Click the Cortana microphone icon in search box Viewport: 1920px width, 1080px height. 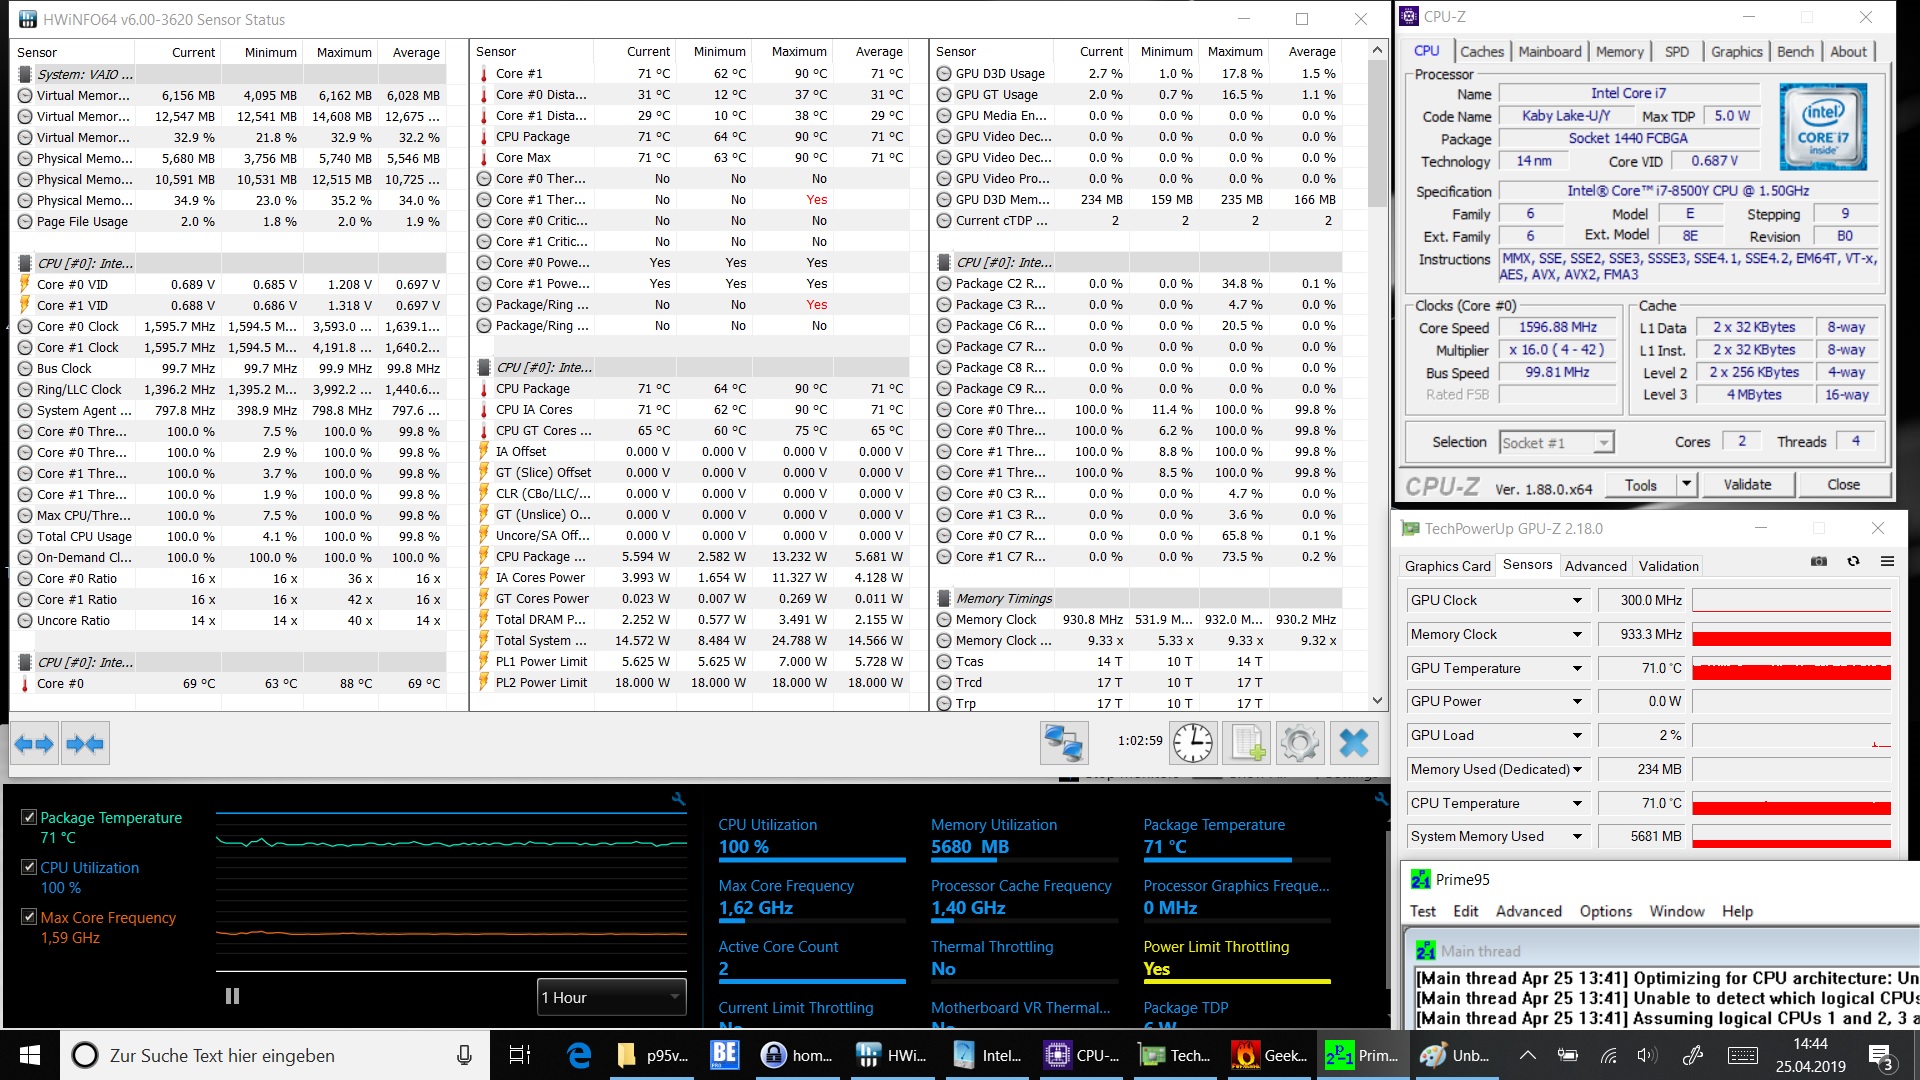point(464,1055)
